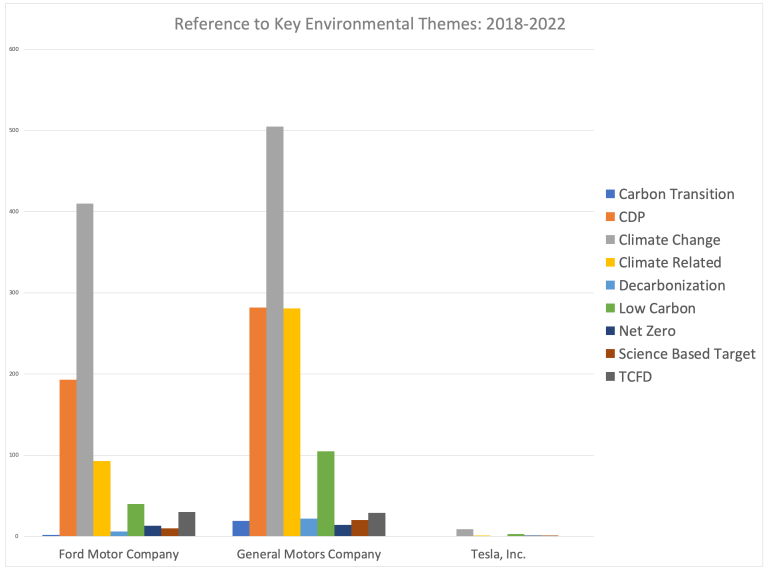768x571 pixels.
Task: Select General Motors' orange CDP bar
Action: (x=258, y=422)
